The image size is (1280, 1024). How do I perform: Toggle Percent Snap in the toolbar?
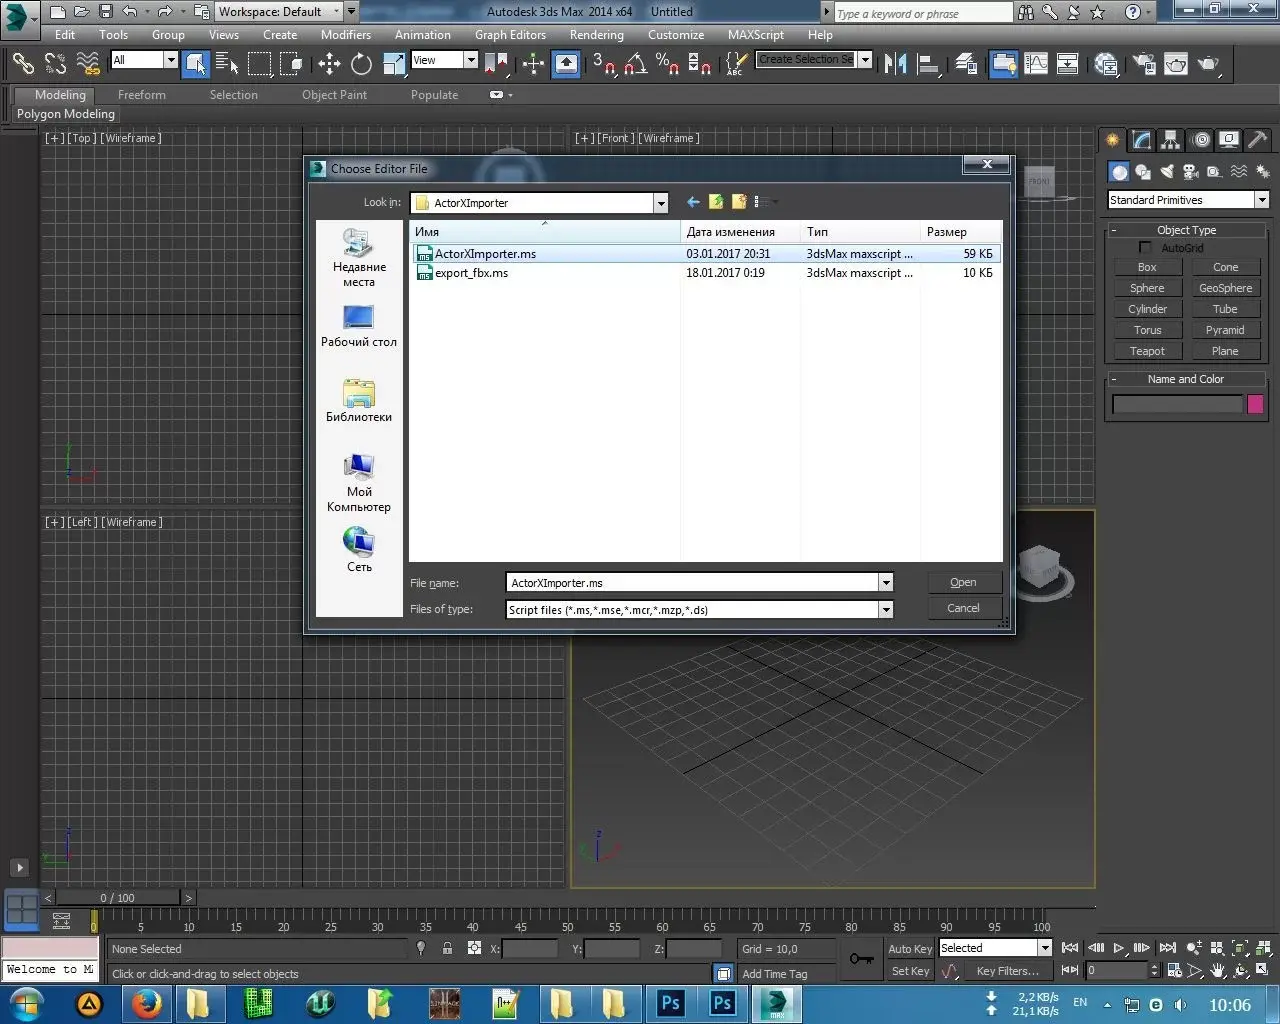(667, 64)
